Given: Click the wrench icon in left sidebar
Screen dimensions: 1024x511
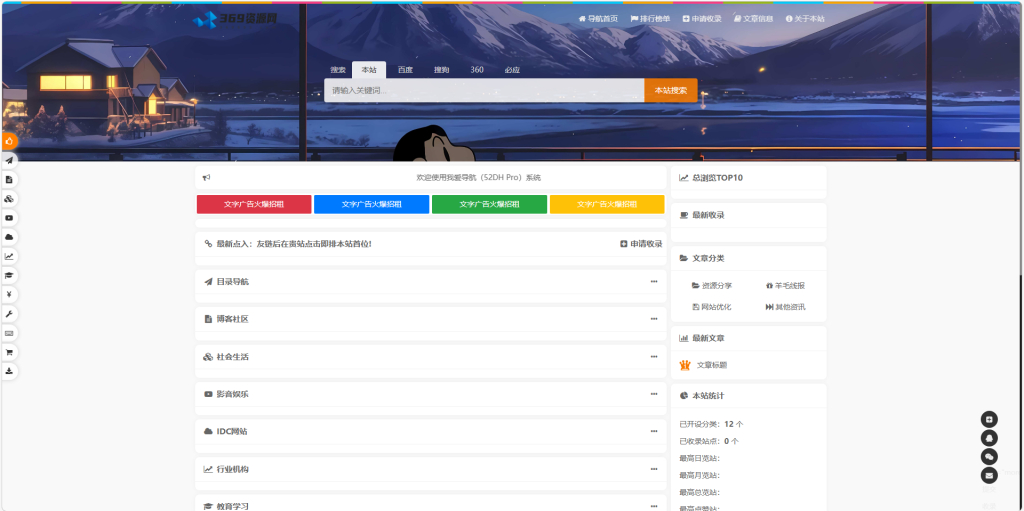Looking at the screenshot, I should point(9,314).
